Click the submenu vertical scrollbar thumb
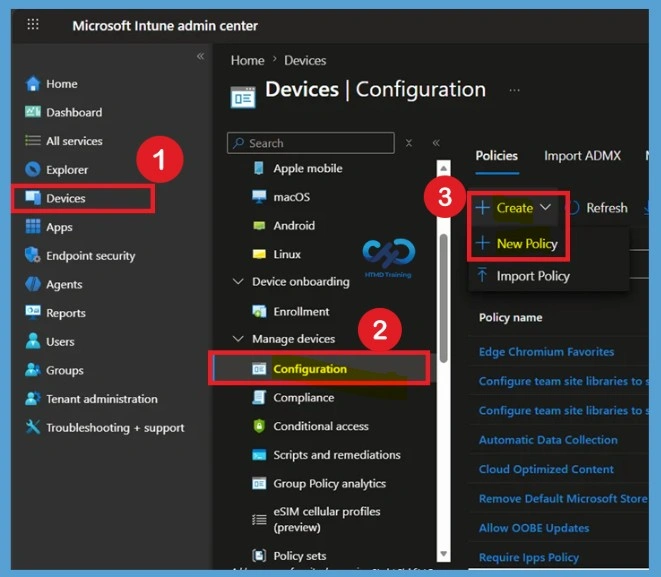Viewport: 661px width, 577px height. tap(443, 298)
